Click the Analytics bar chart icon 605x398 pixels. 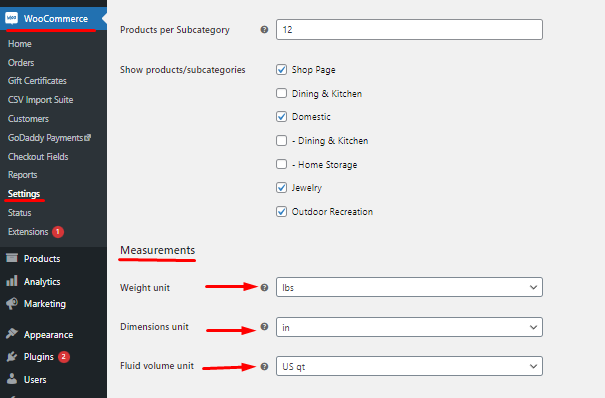point(12,281)
